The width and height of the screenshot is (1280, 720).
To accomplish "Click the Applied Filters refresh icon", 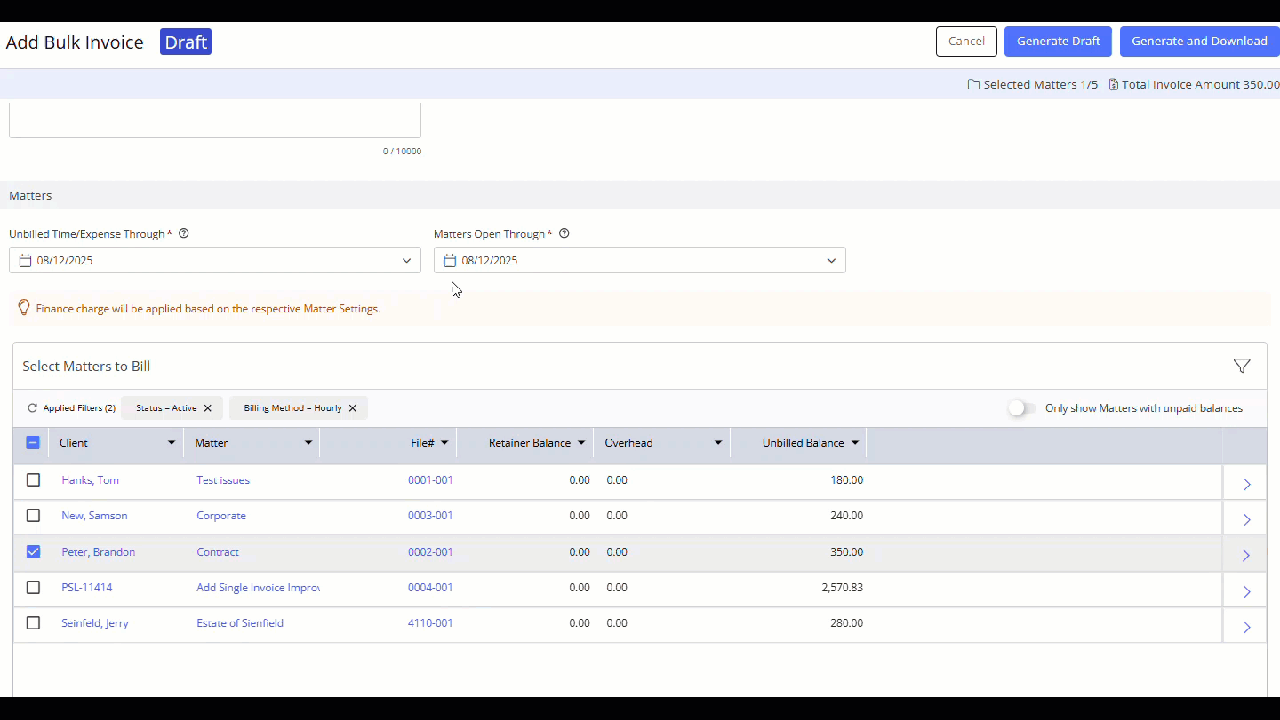I will 32,408.
